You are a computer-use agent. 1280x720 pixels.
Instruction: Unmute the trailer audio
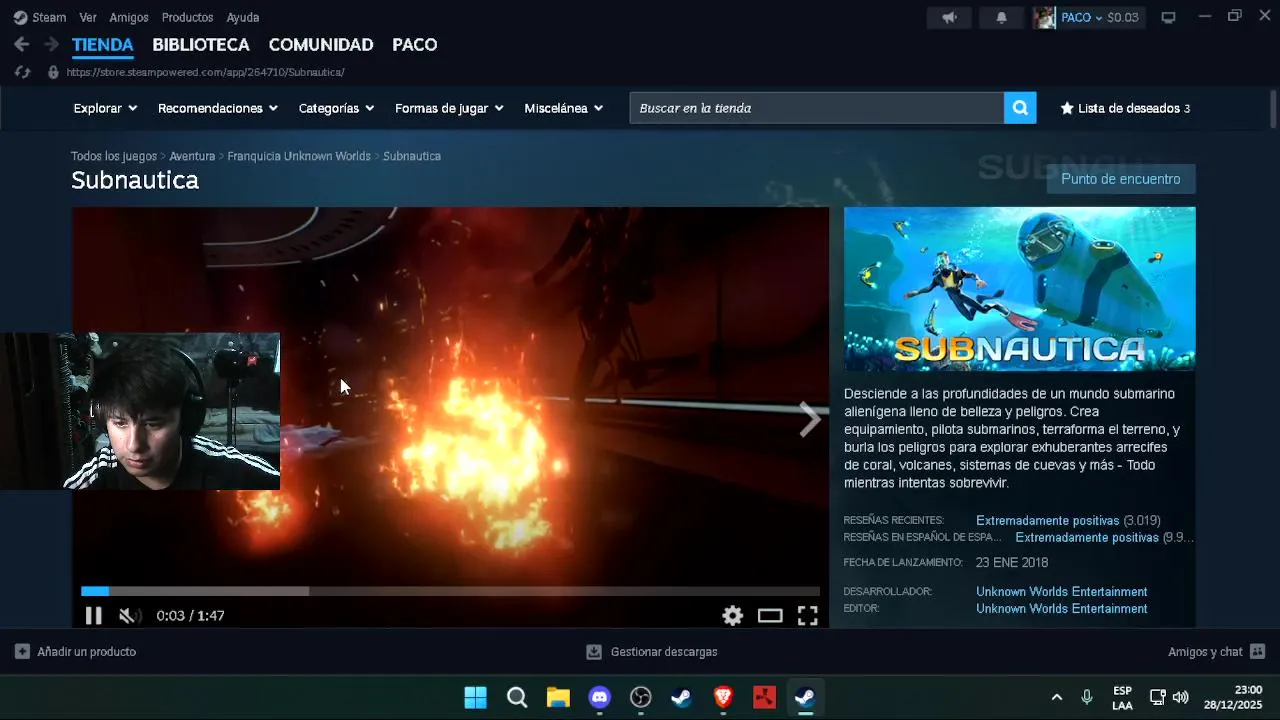pos(128,616)
